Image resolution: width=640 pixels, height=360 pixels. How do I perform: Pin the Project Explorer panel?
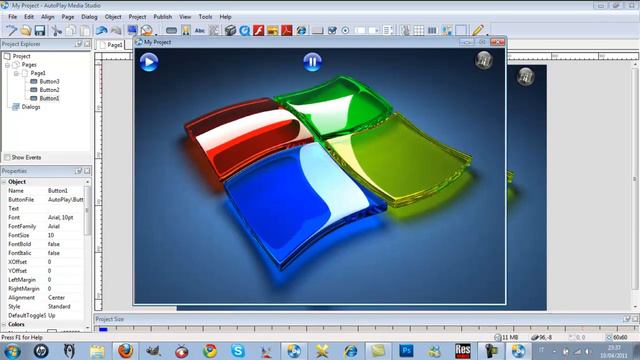tap(78, 44)
